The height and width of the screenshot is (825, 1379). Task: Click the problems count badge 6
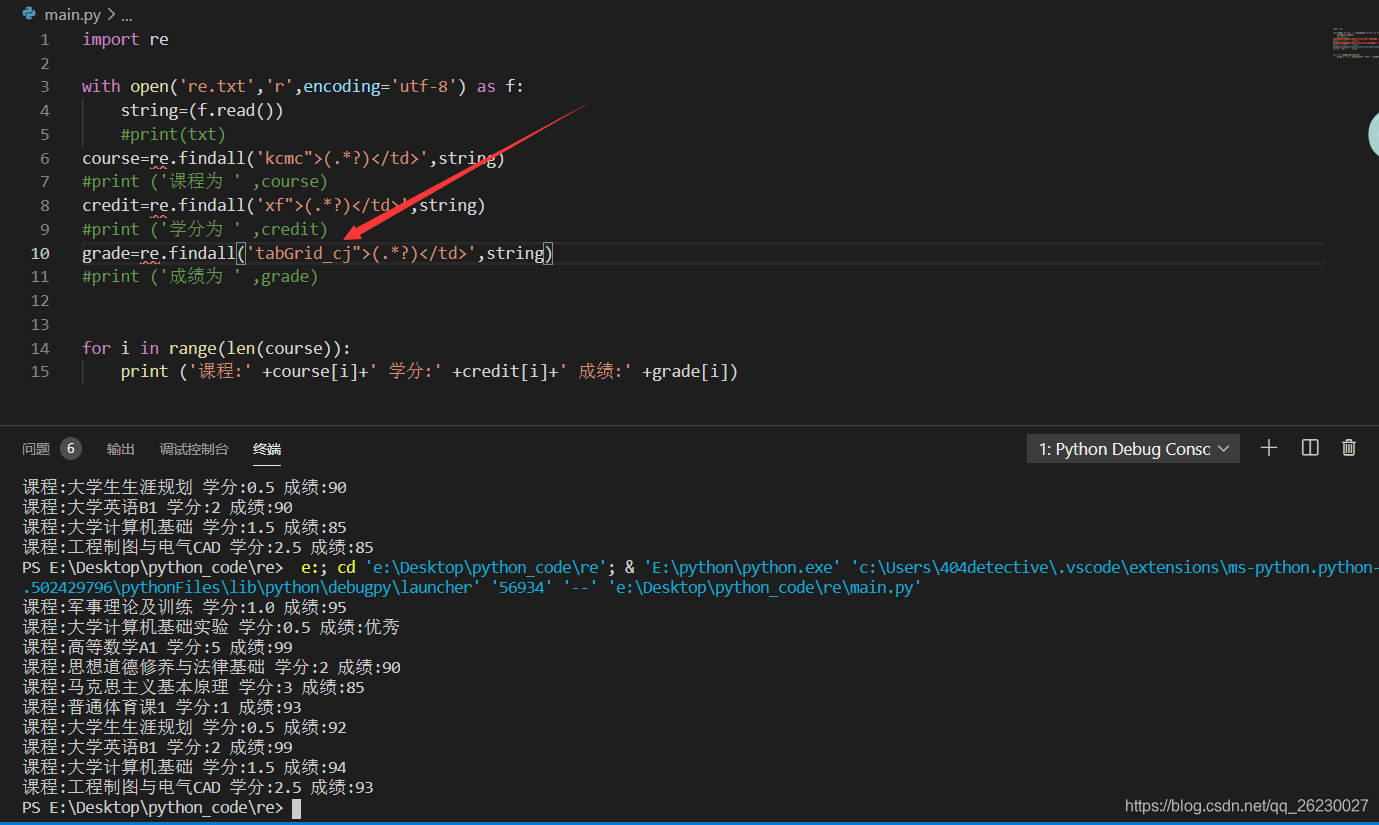[x=70, y=449]
